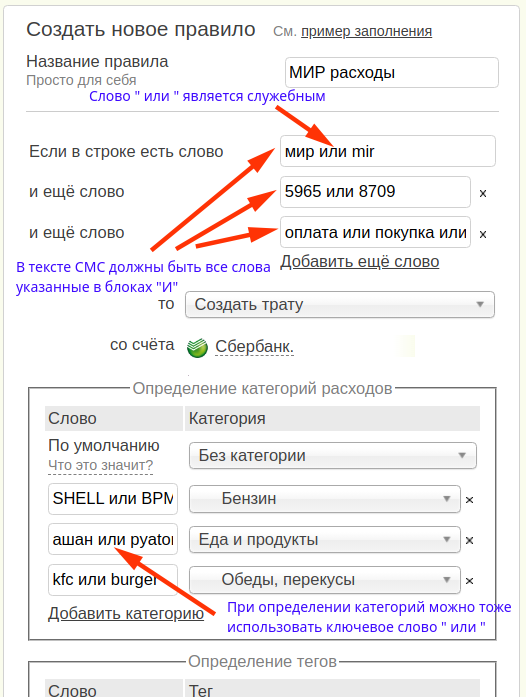Delete the Обеды, перекусы category row
This screenshot has height=697, width=526.
(469, 581)
